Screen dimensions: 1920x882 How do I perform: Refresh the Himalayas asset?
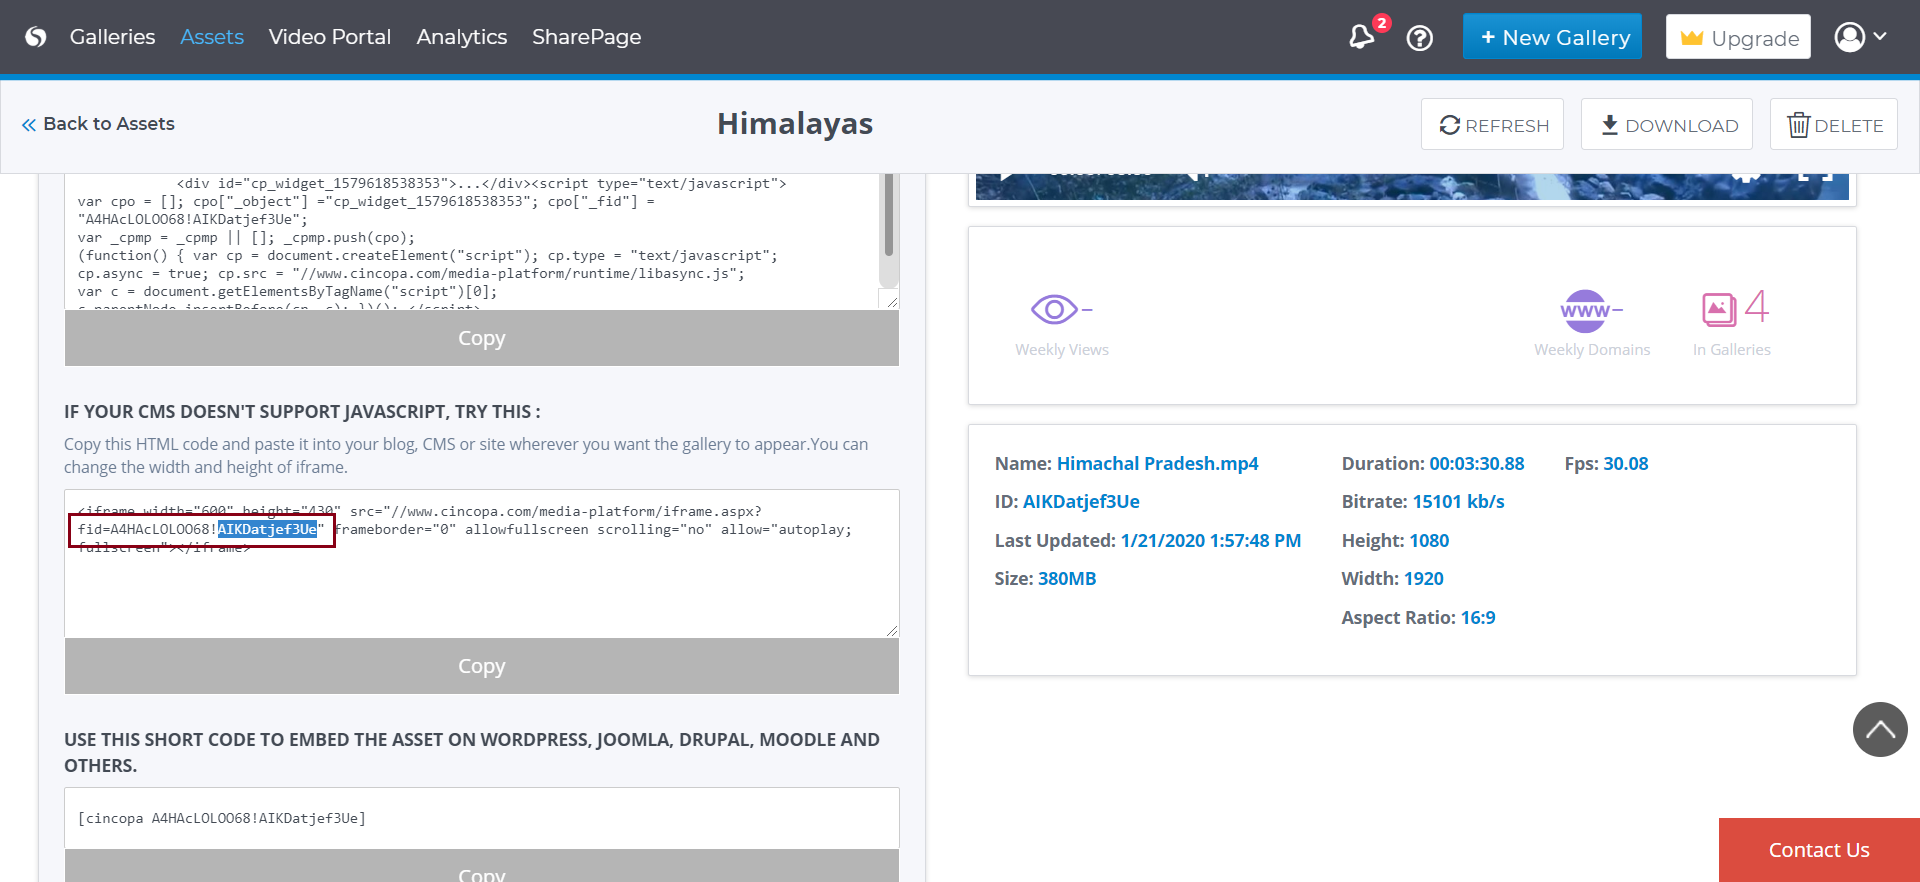point(1492,125)
